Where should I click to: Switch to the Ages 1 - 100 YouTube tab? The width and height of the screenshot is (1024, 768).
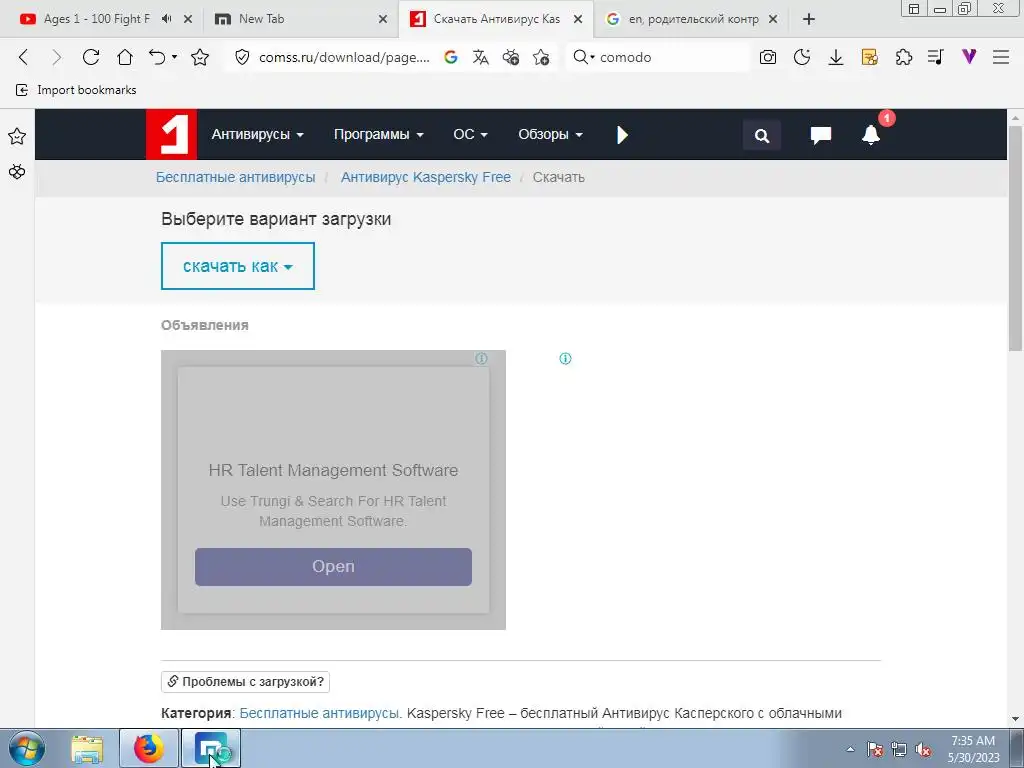(97, 19)
